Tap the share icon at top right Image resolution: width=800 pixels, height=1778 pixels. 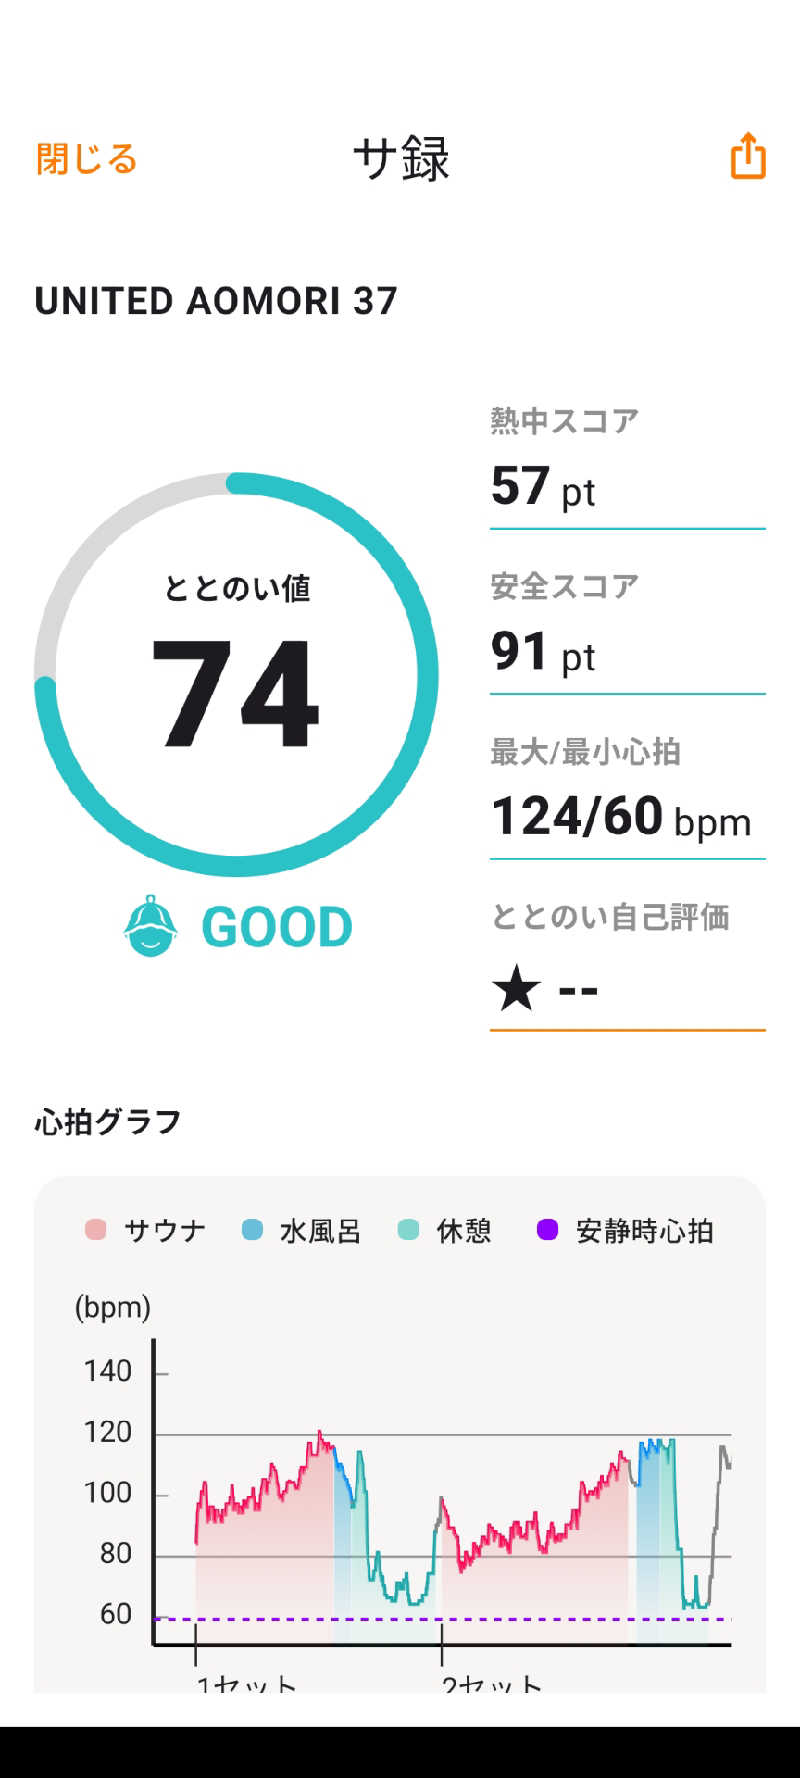point(748,156)
